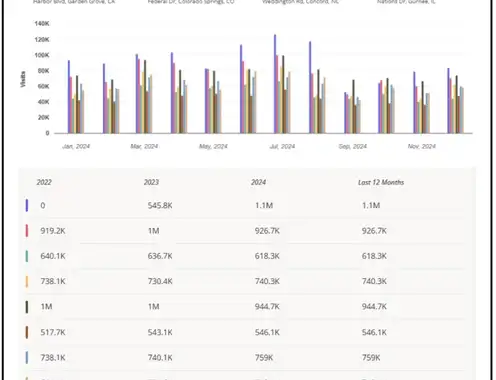Click 618.3K under the 2024 column
496x380 pixels.
pos(267,256)
